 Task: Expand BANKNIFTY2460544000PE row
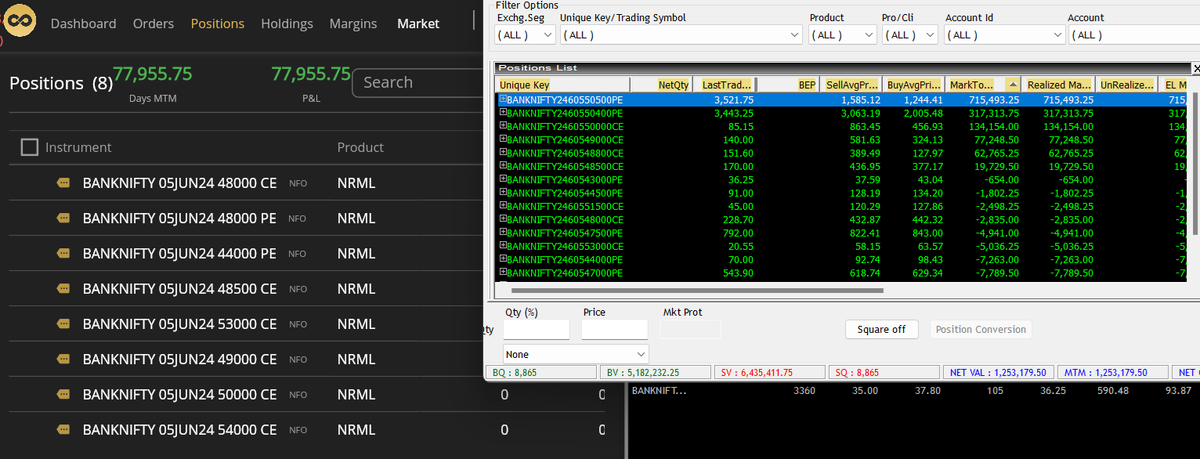(x=502, y=258)
